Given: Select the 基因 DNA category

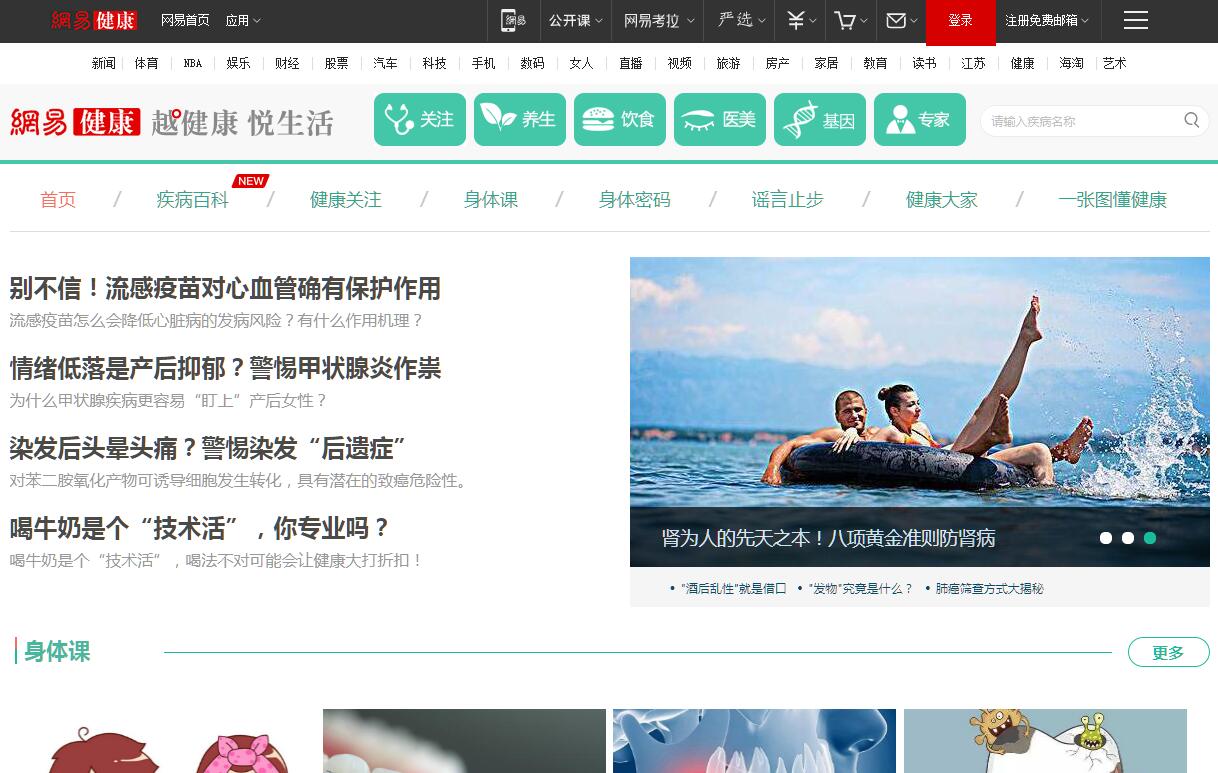Looking at the screenshot, I should [820, 120].
